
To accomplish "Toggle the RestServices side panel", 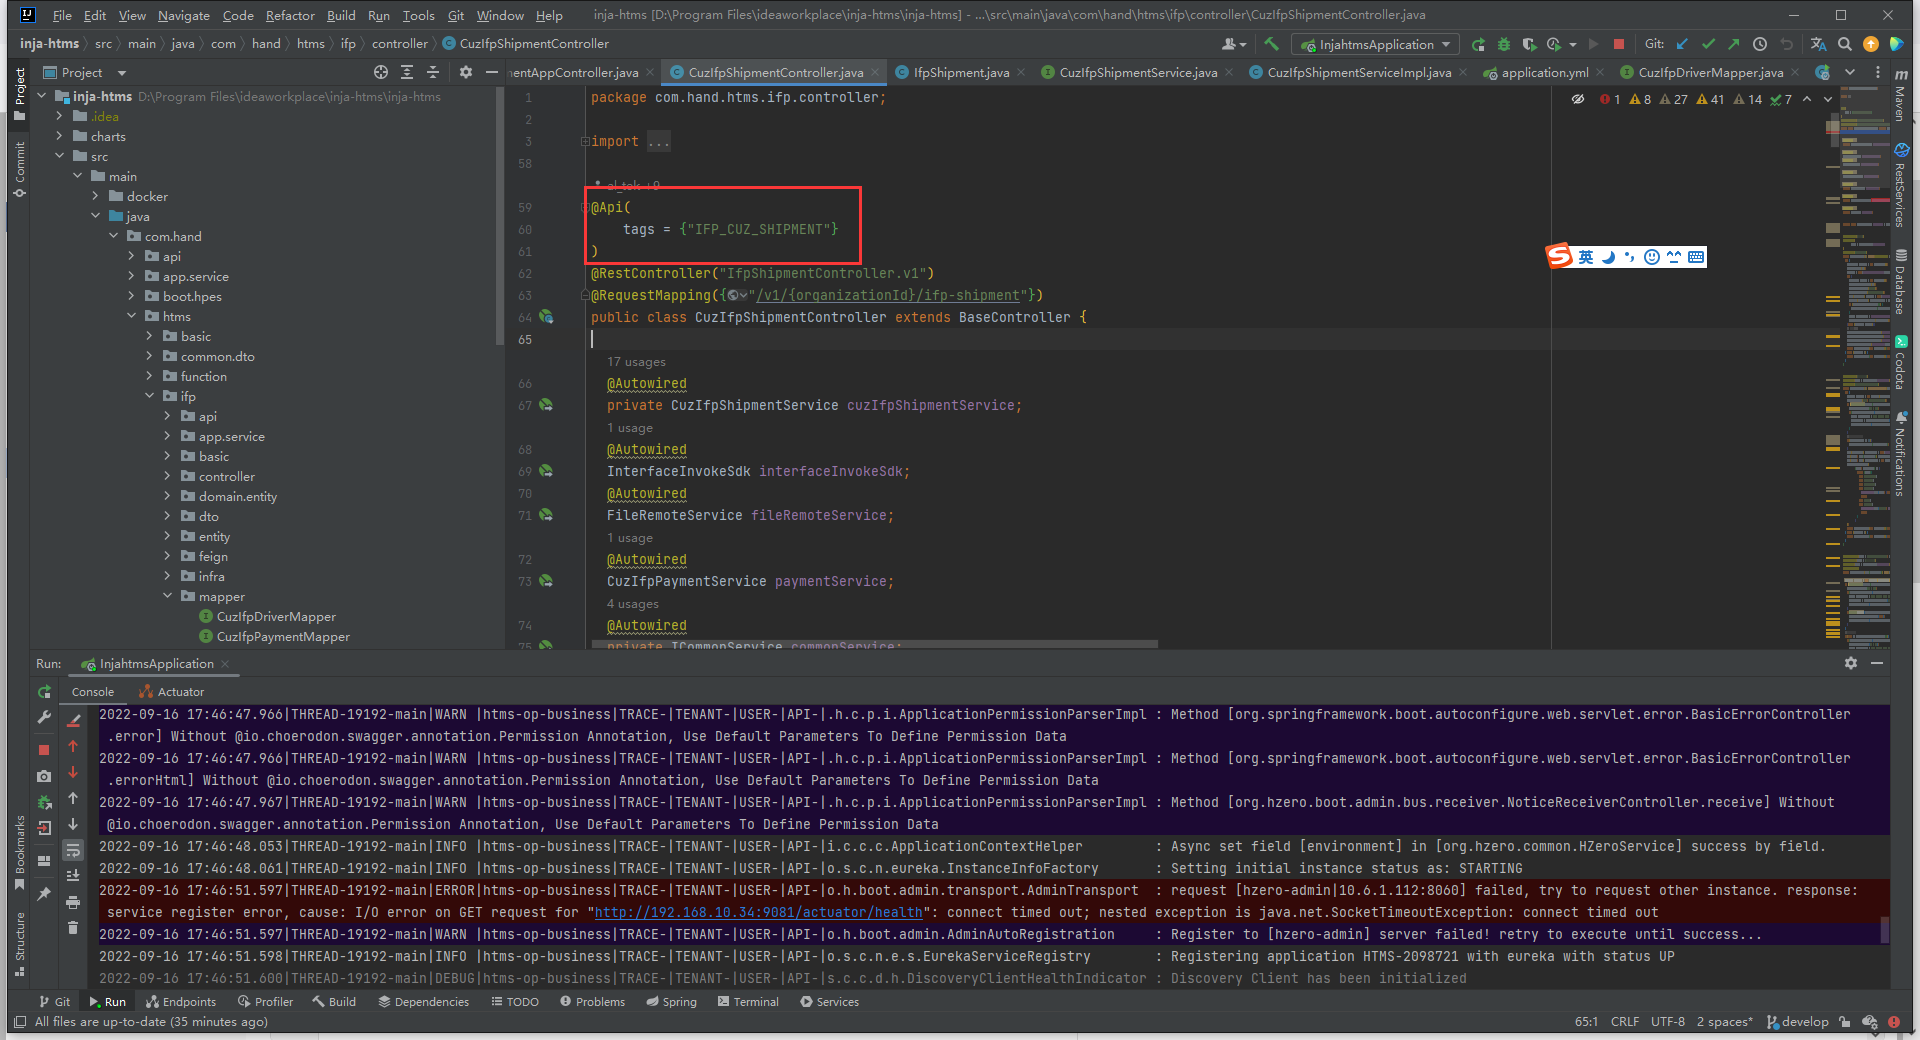I will [x=1900, y=187].
